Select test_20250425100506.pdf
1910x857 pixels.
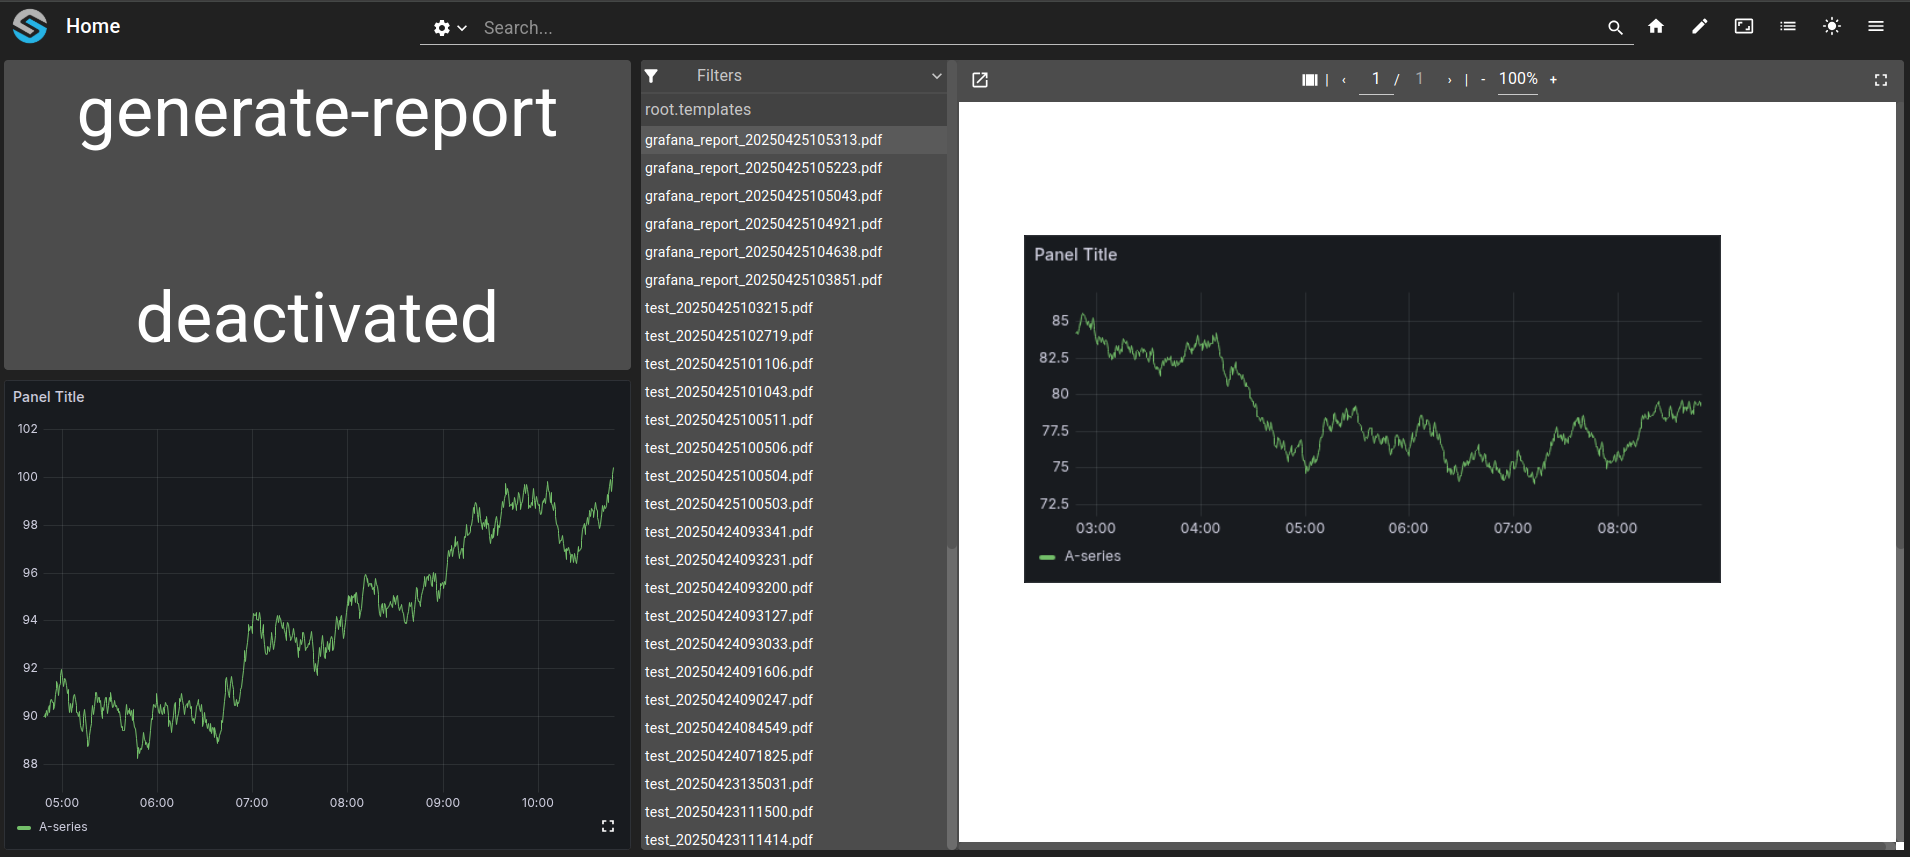[794, 448]
